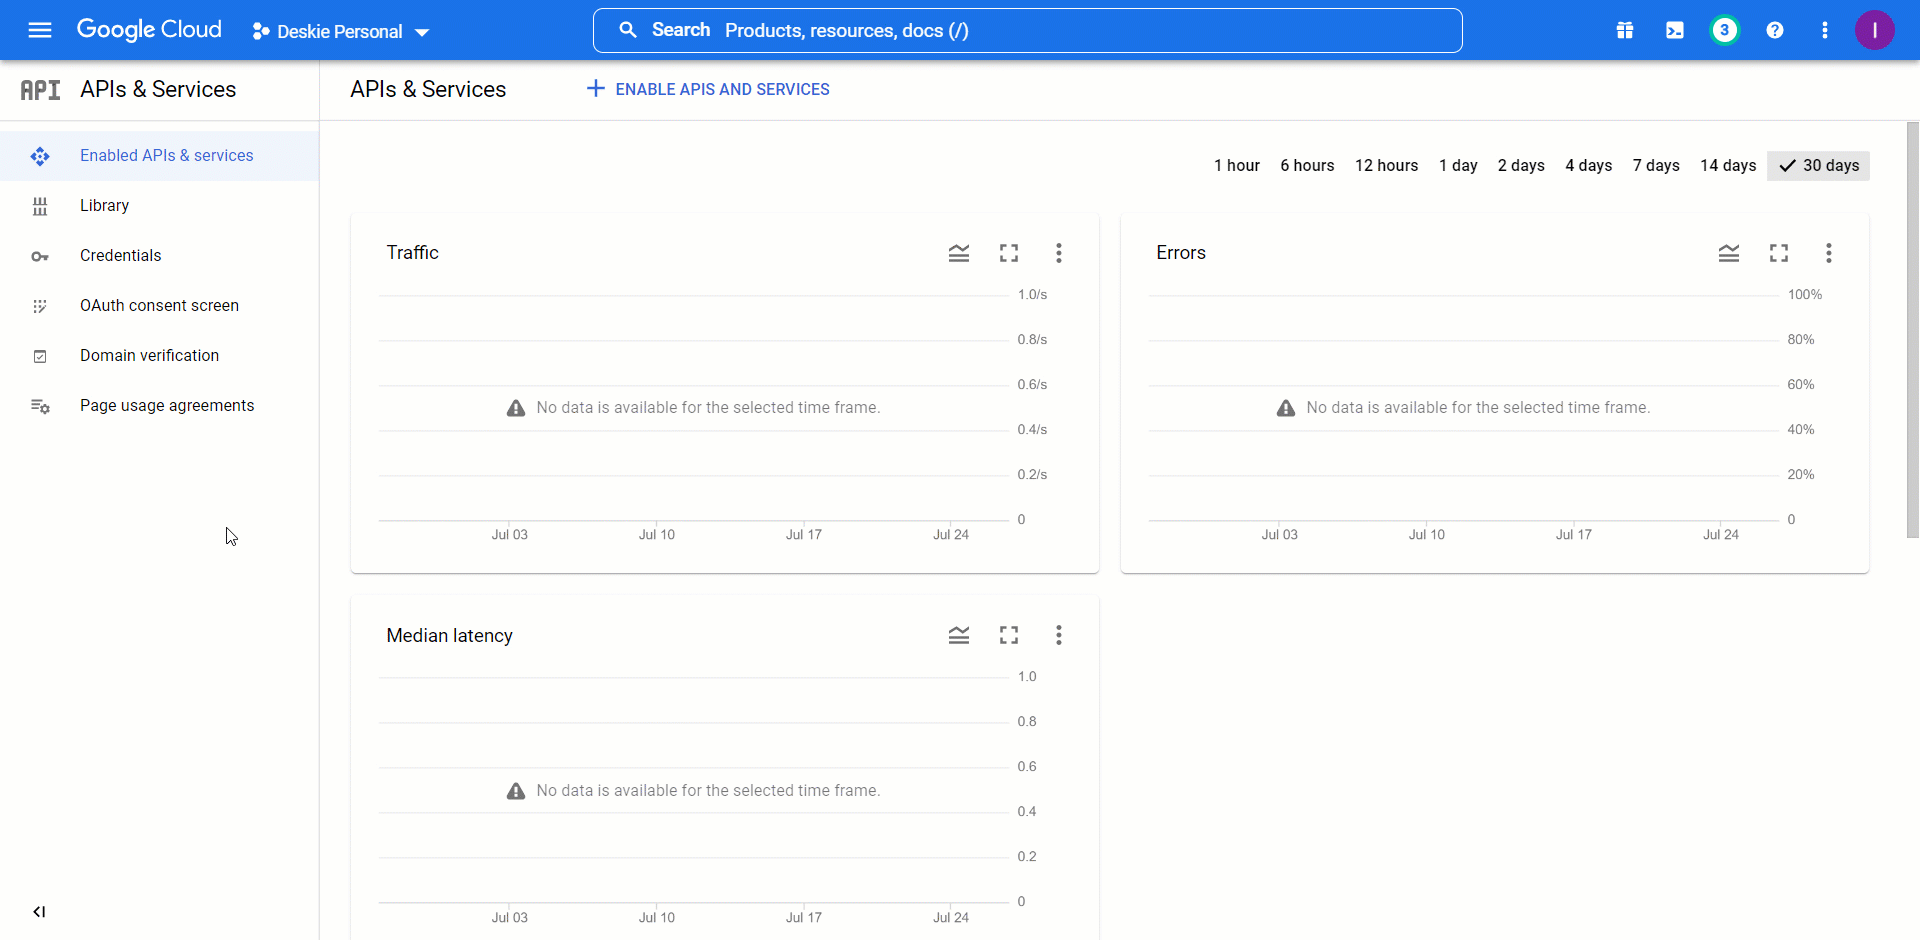Collapse the sidebar navigation panel

click(39, 912)
